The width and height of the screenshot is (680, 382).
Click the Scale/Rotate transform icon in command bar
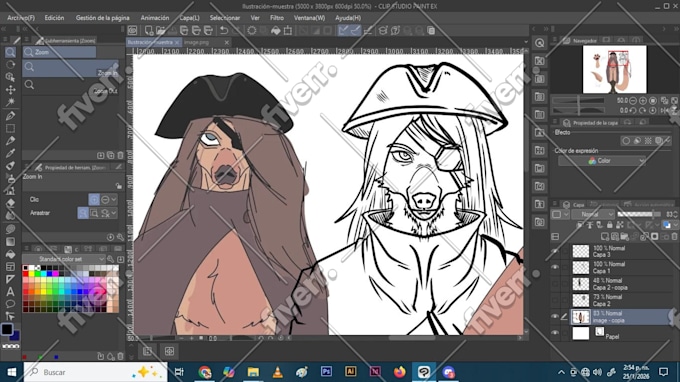pyautogui.click(x=288, y=30)
